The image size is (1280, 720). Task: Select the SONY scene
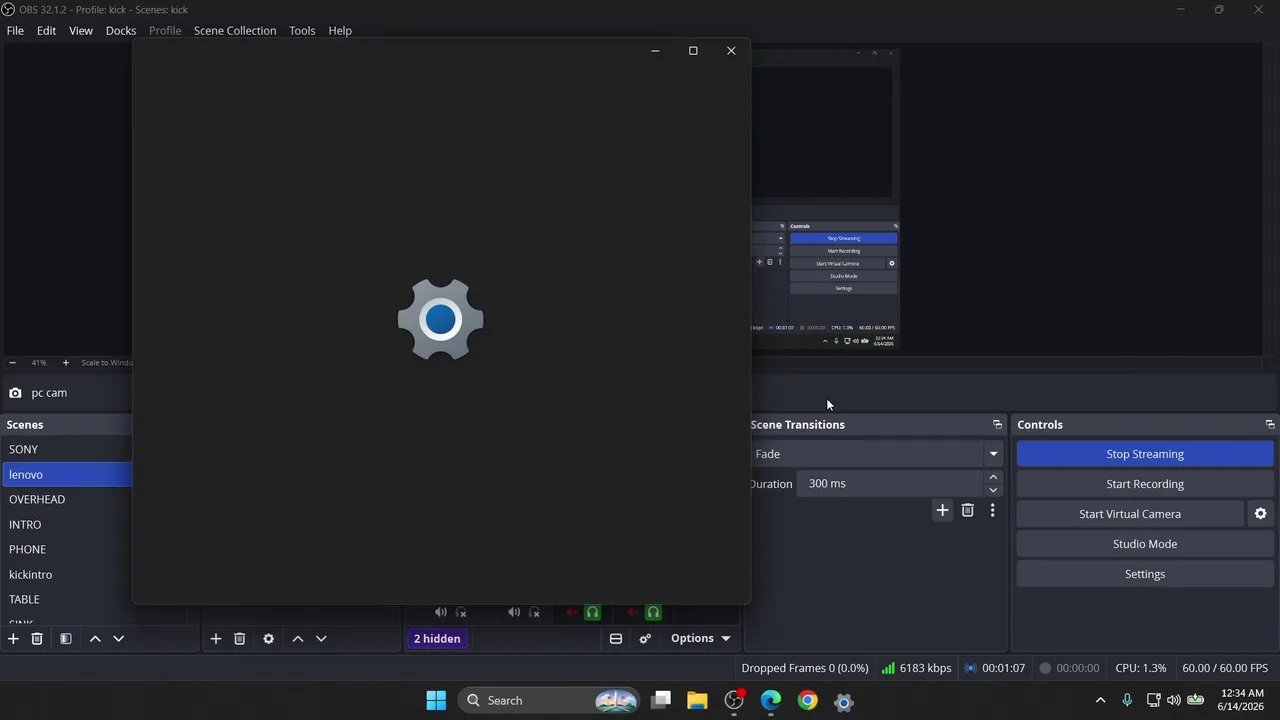point(67,450)
